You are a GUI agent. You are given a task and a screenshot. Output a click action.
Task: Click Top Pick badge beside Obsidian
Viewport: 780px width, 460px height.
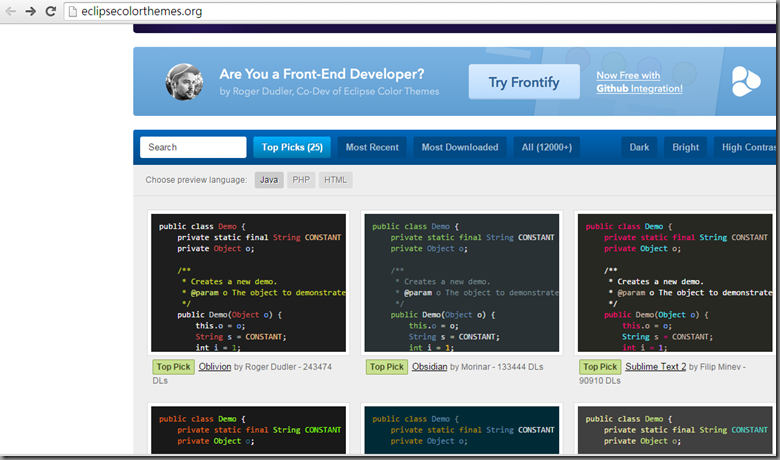[x=387, y=367]
